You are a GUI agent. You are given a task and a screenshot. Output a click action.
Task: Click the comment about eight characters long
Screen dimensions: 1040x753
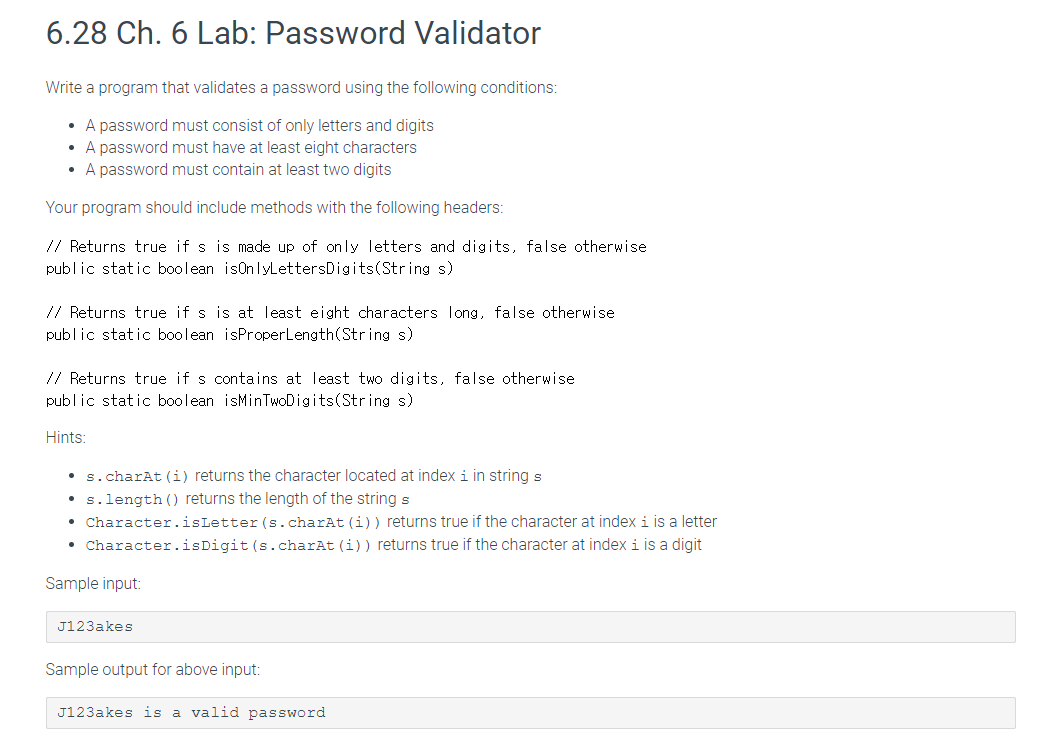tap(330, 312)
